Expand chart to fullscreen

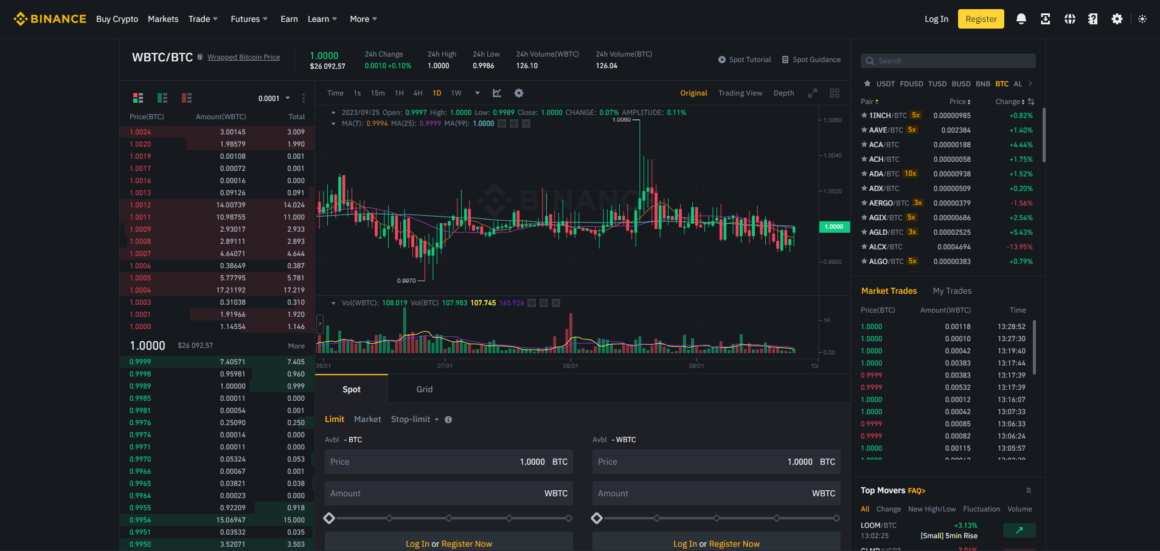coord(812,93)
